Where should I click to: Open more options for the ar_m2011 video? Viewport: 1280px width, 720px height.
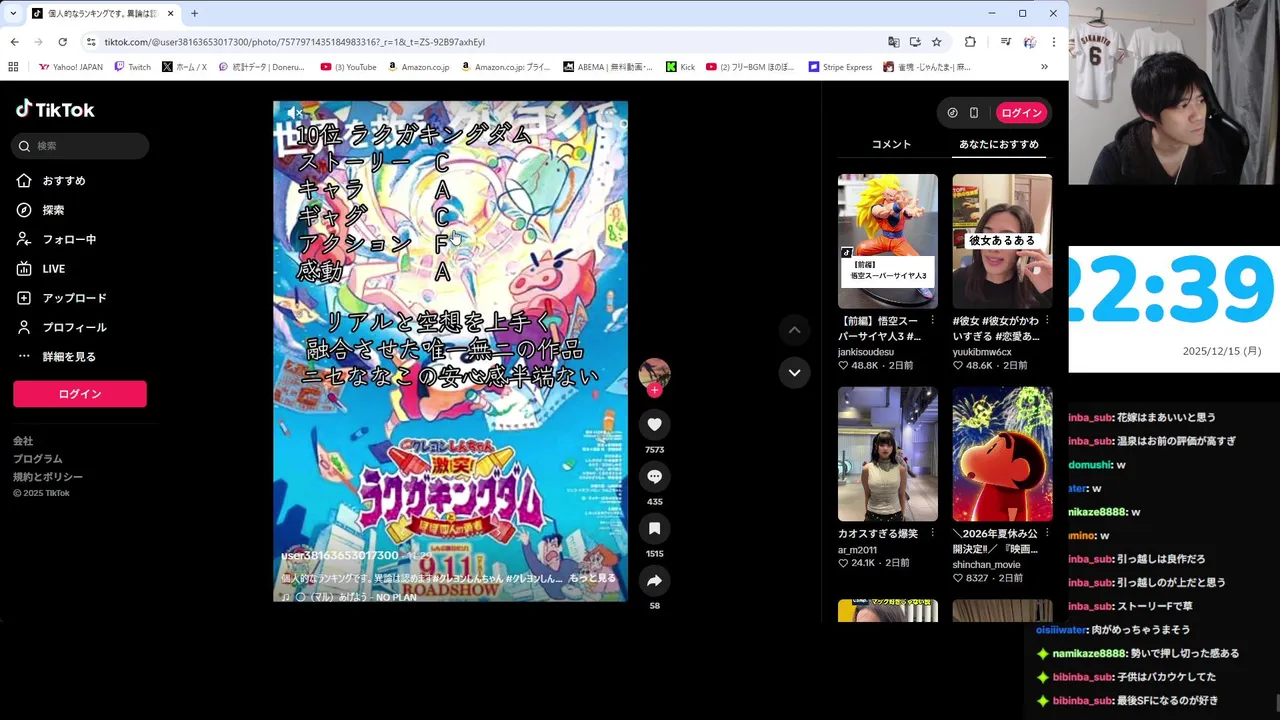click(932, 534)
